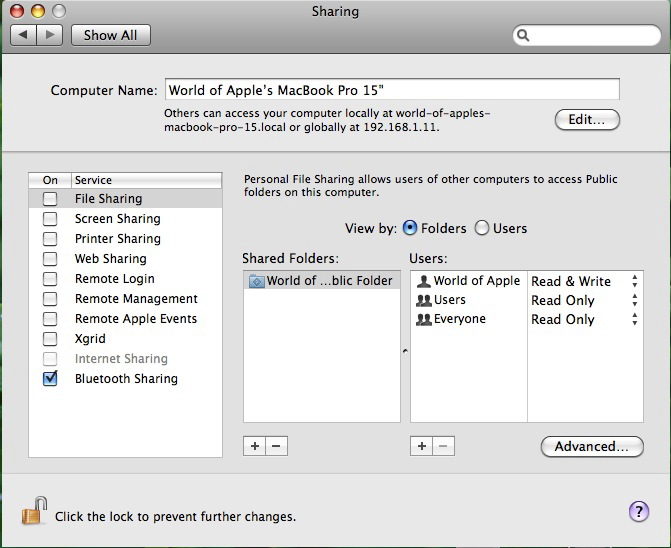Open the Users row Read Only popup

pyautogui.click(x=585, y=300)
